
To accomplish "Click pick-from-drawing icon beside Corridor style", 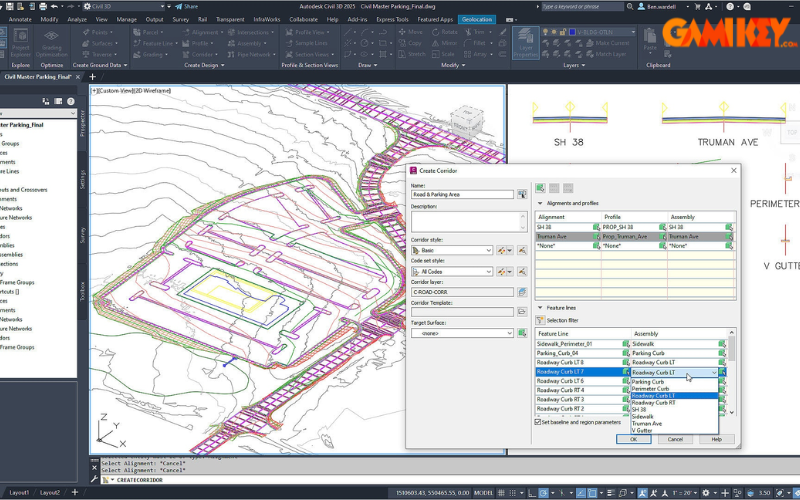I will 521,250.
